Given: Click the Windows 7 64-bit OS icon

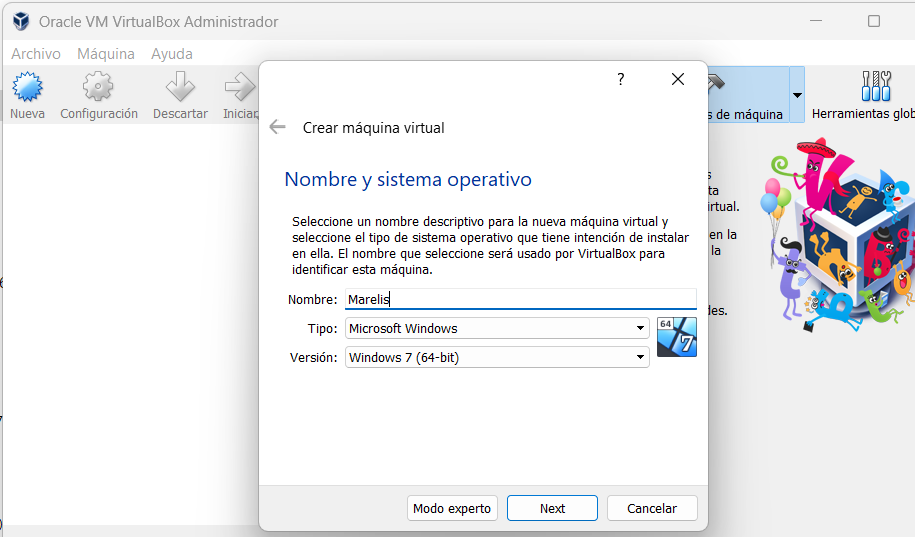Looking at the screenshot, I should [x=677, y=337].
